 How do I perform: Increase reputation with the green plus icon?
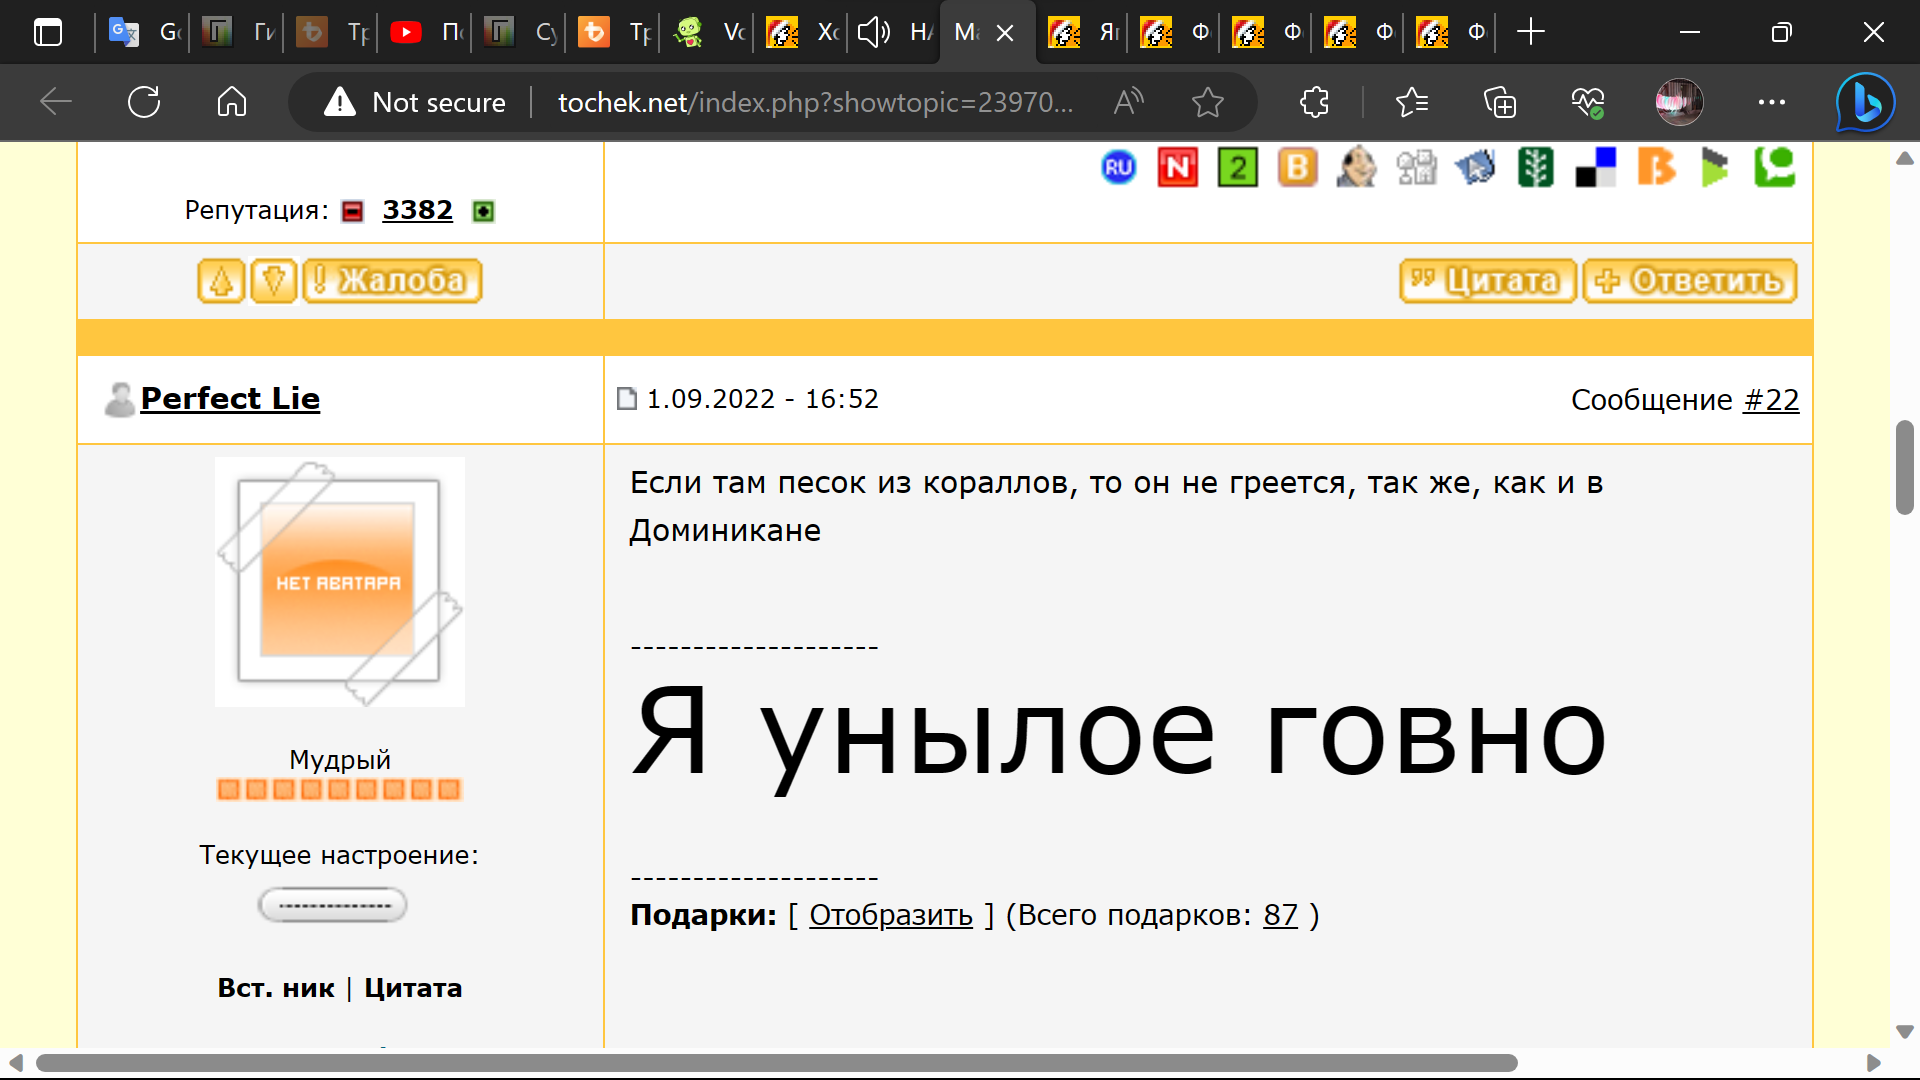pos(483,211)
